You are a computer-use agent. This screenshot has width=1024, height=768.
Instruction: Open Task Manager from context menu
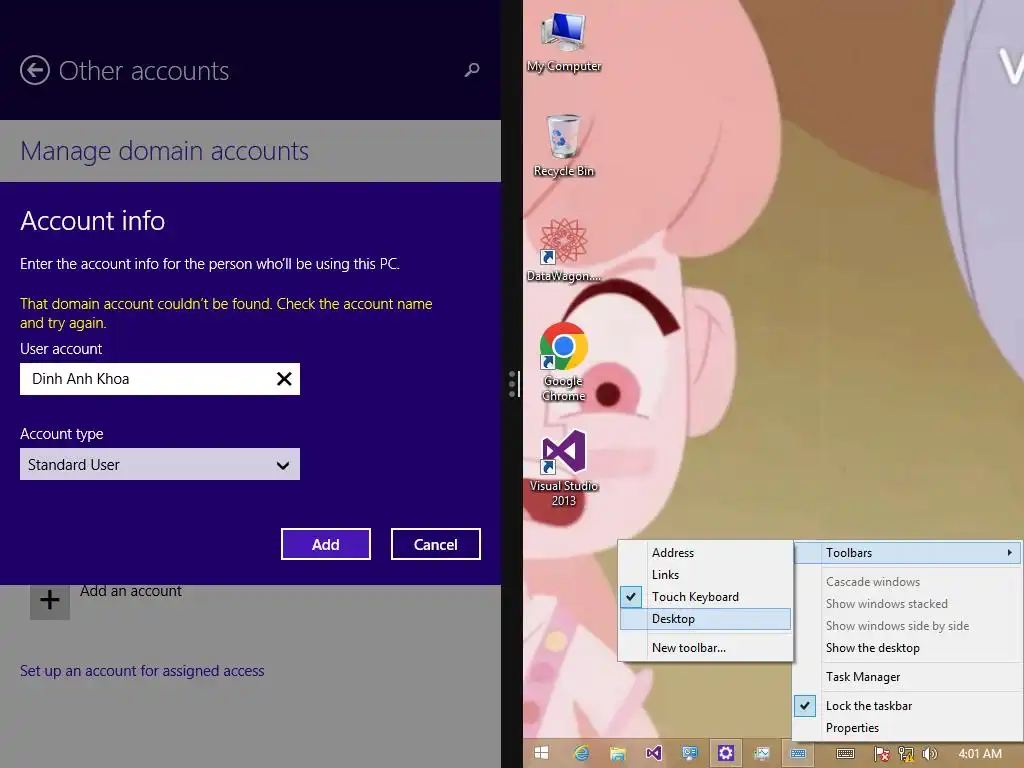point(908,677)
